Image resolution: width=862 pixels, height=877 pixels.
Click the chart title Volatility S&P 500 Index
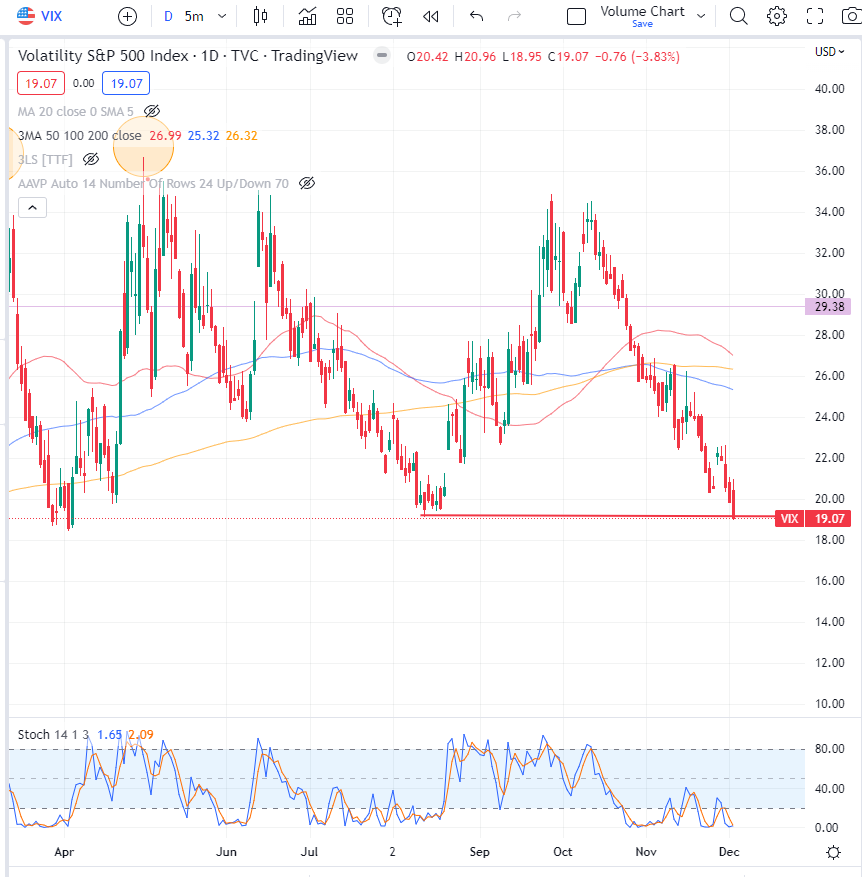click(103, 56)
